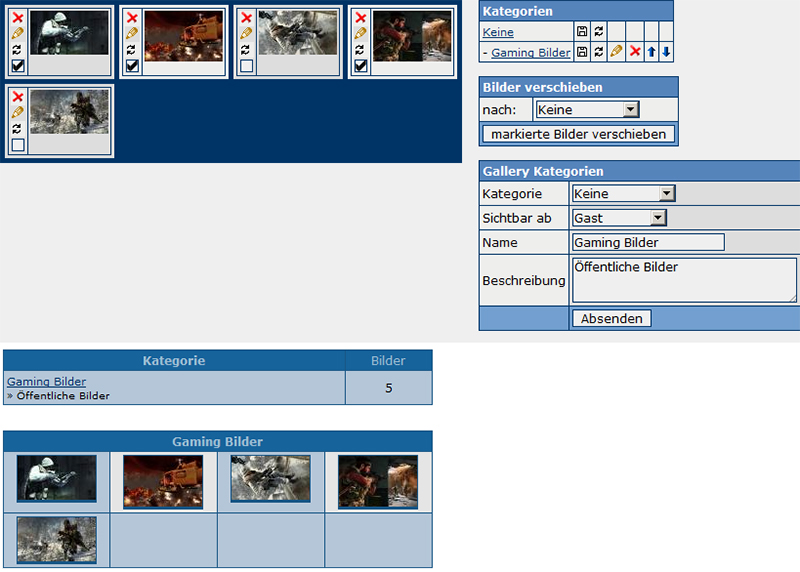The image size is (800, 572).
Task: Click the Beschreibung text area
Action: coord(684,280)
